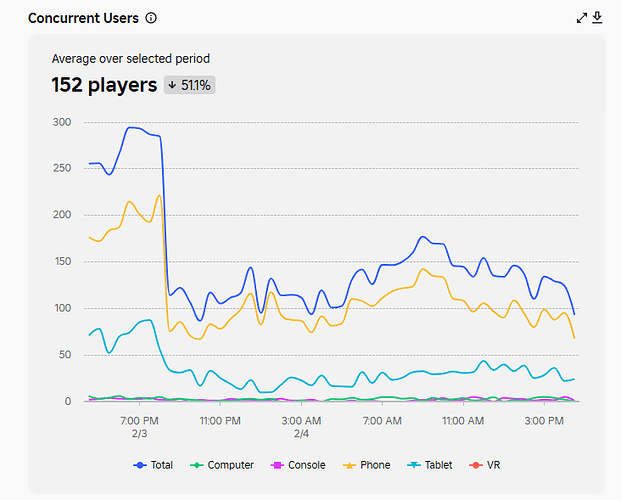This screenshot has width=621, height=500.
Task: Click the 3:00 AM 2/4 axis label
Action: pos(301,427)
